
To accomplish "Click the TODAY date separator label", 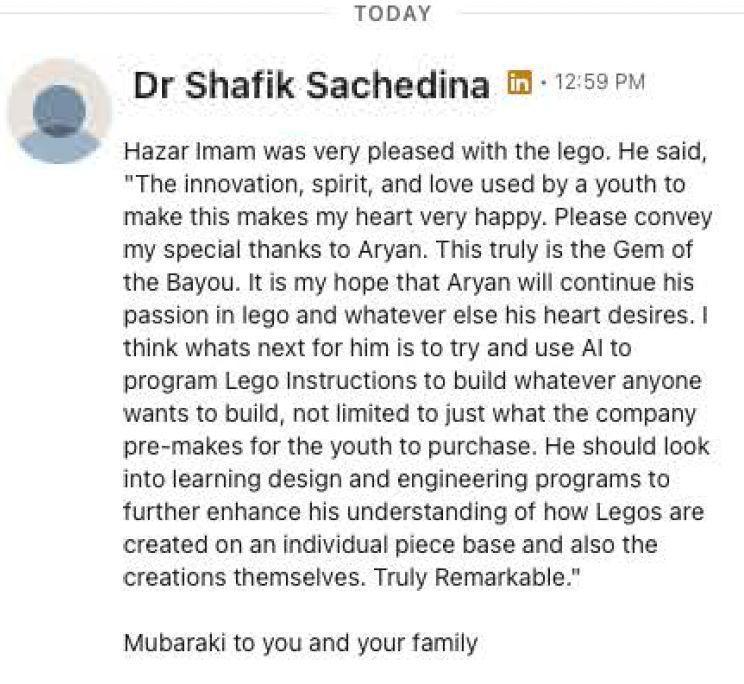I will [x=392, y=14].
